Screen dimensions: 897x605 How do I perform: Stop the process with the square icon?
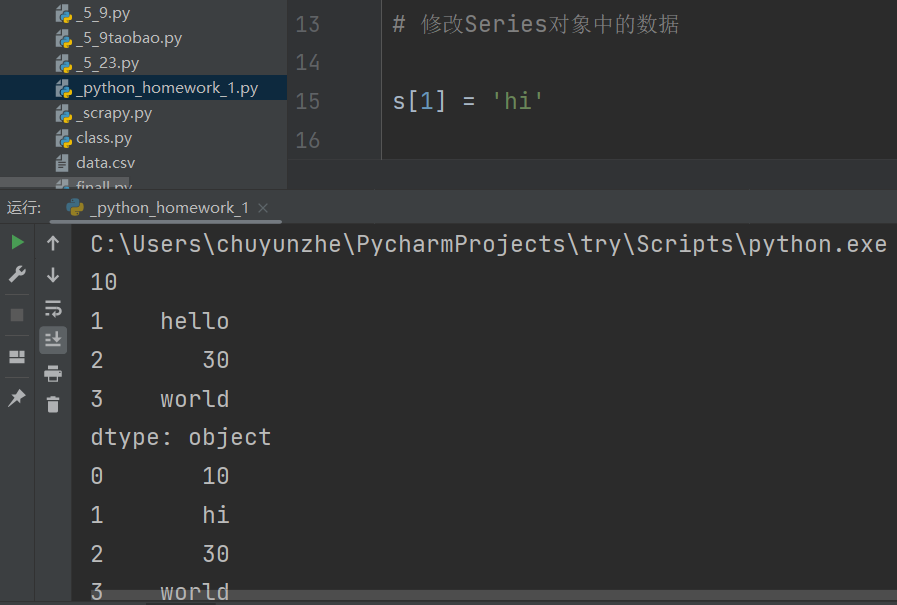(x=17, y=314)
